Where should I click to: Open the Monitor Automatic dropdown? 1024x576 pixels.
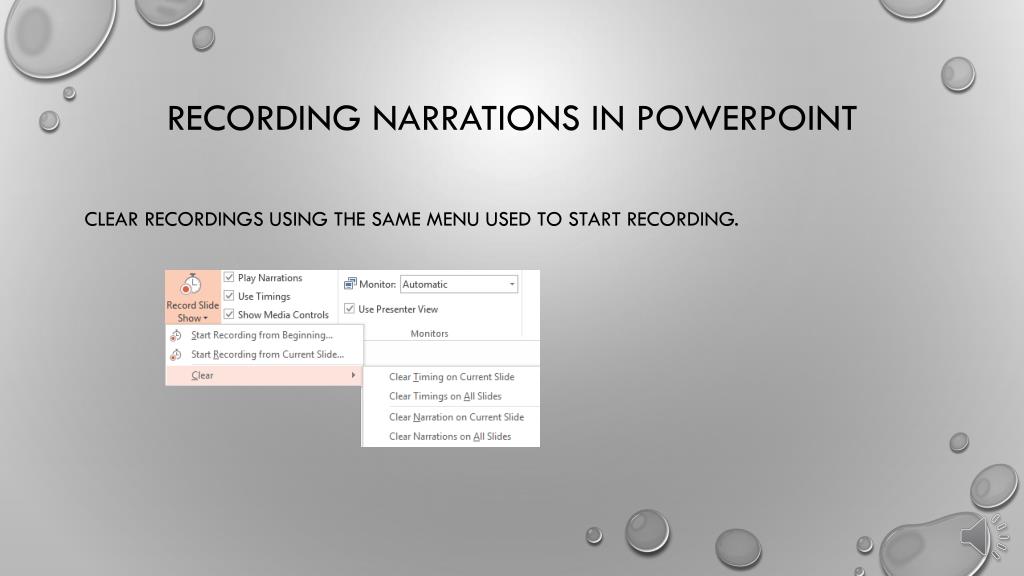pyautogui.click(x=459, y=284)
